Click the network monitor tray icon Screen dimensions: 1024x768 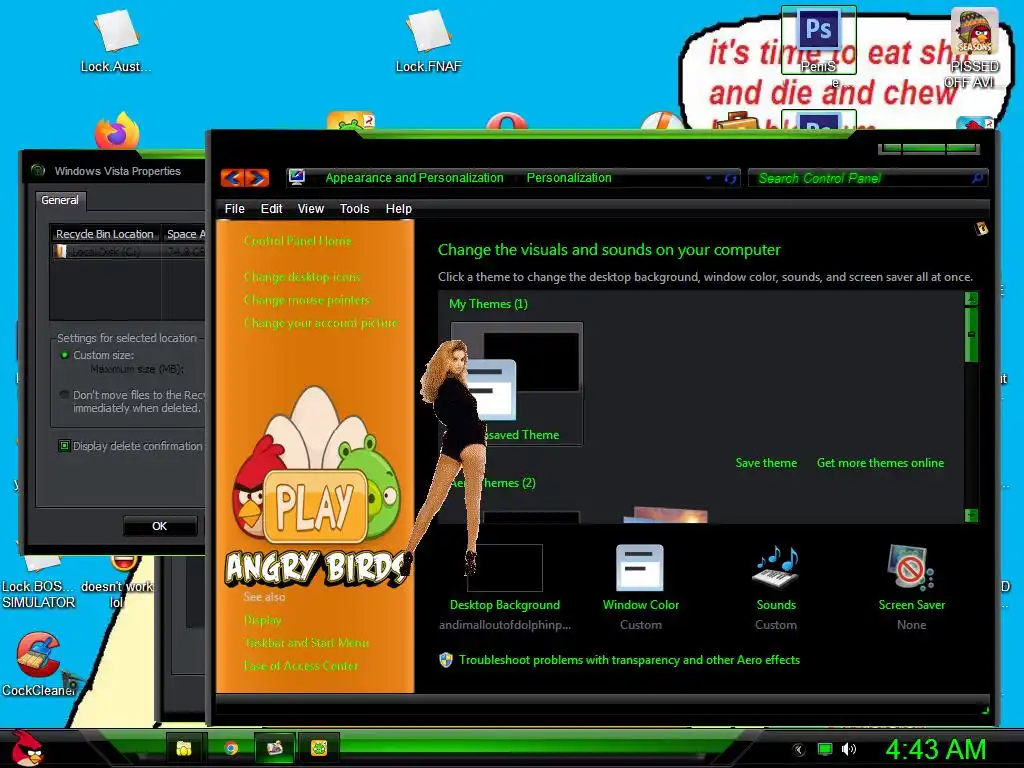click(825, 749)
